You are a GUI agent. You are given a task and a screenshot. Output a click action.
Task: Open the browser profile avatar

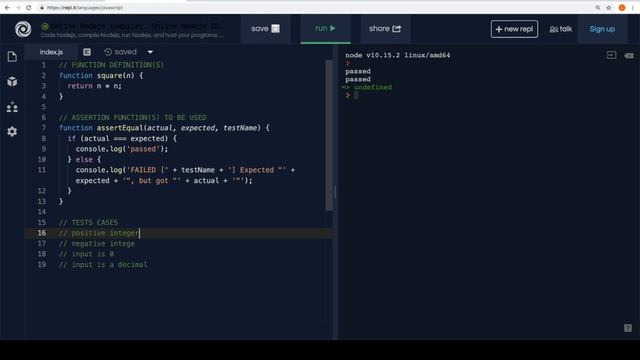pos(622,7)
